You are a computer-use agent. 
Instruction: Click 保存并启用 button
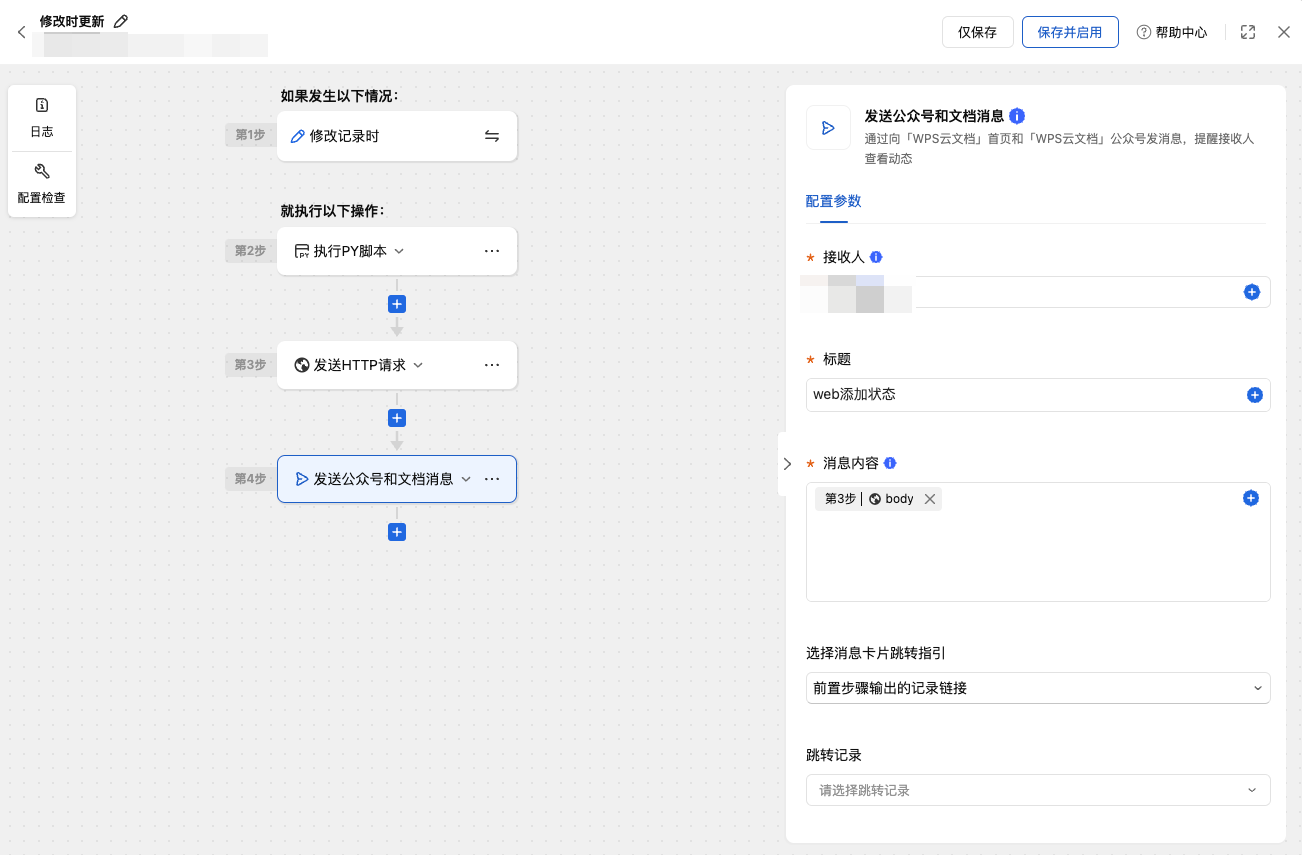[1070, 32]
